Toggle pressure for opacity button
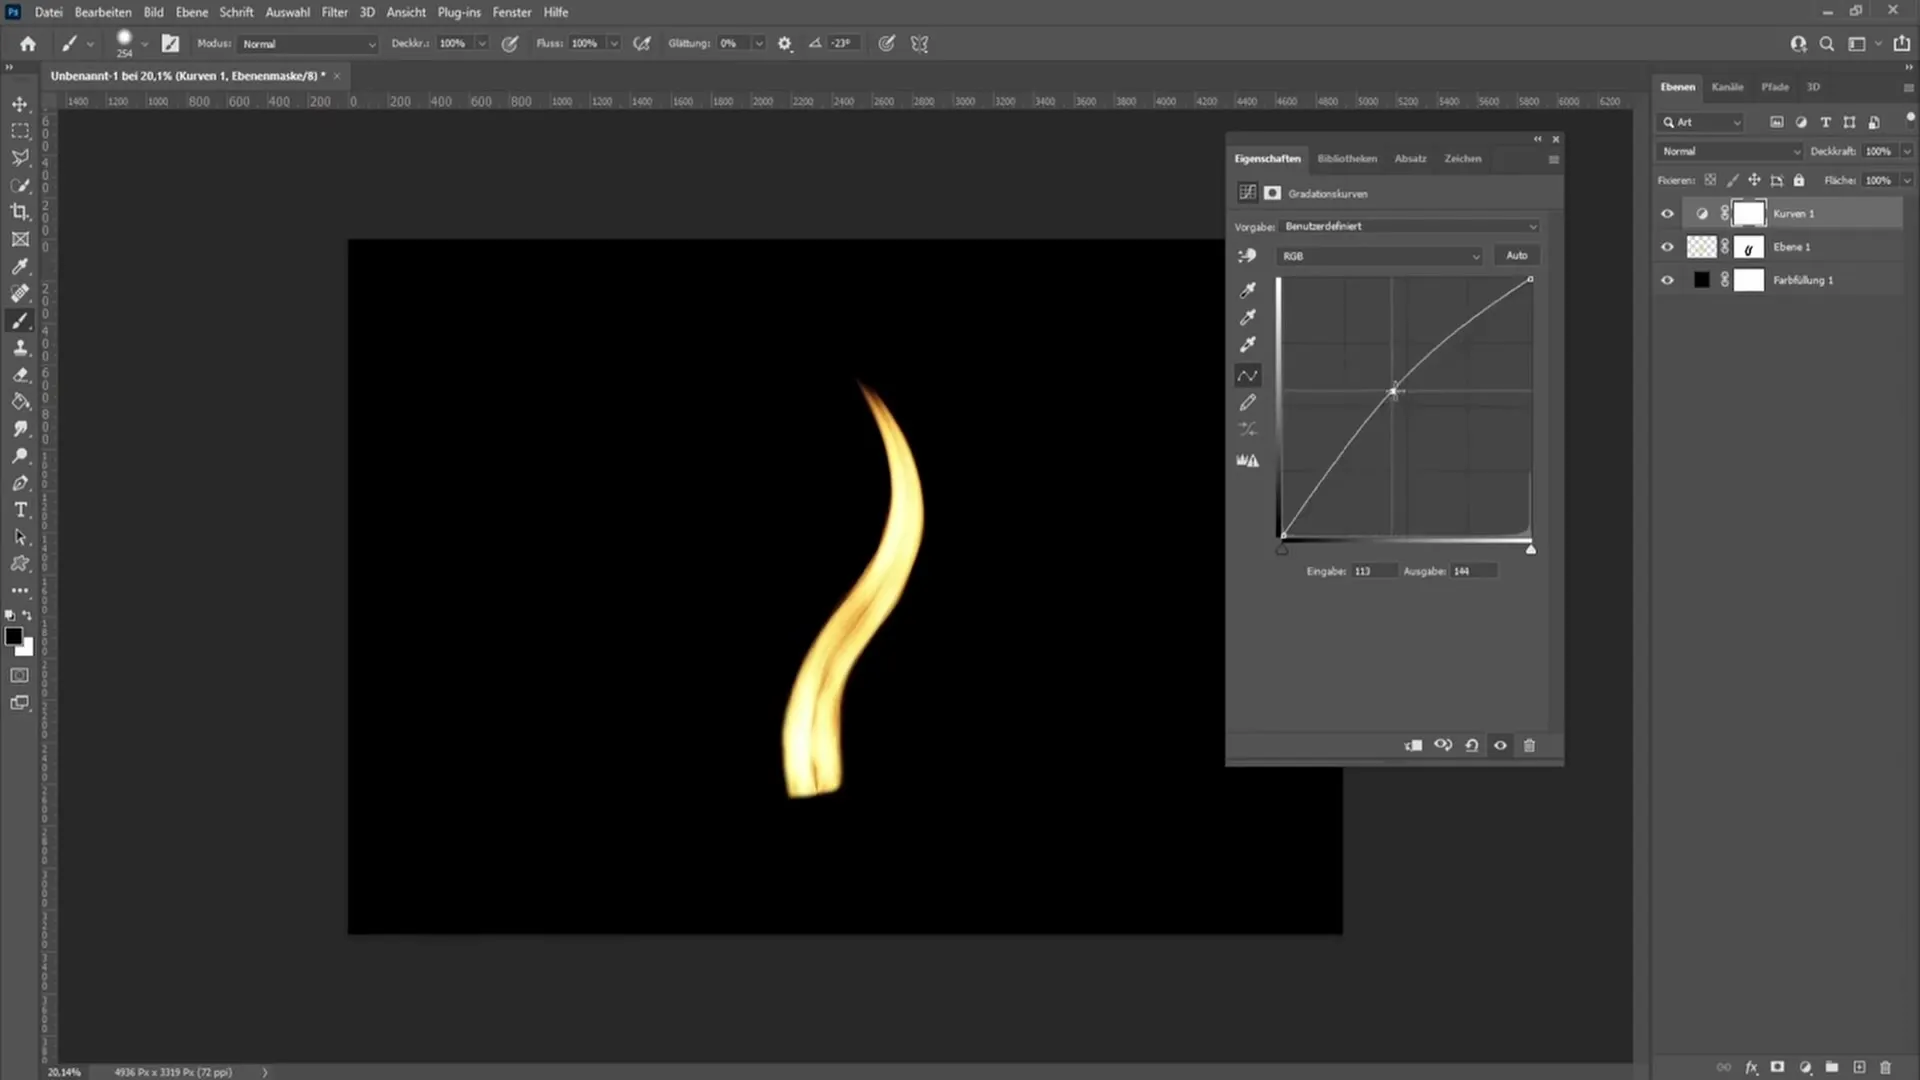This screenshot has width=1920, height=1080. click(510, 44)
